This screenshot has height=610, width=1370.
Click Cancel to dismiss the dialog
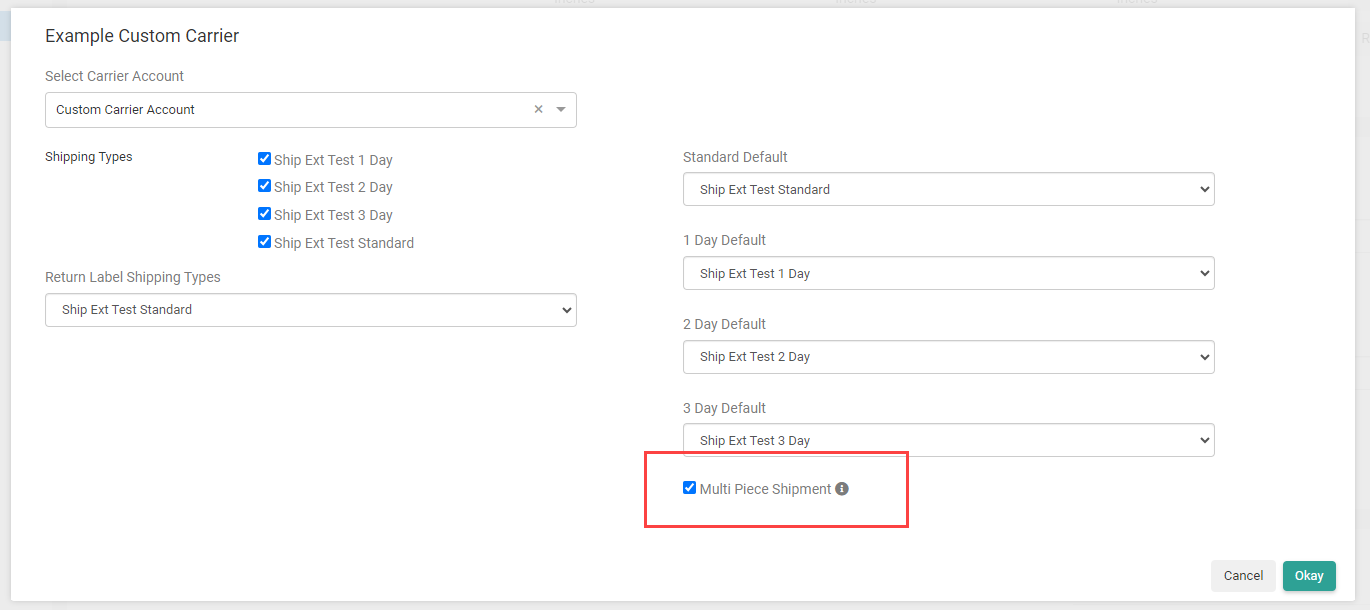[1242, 576]
